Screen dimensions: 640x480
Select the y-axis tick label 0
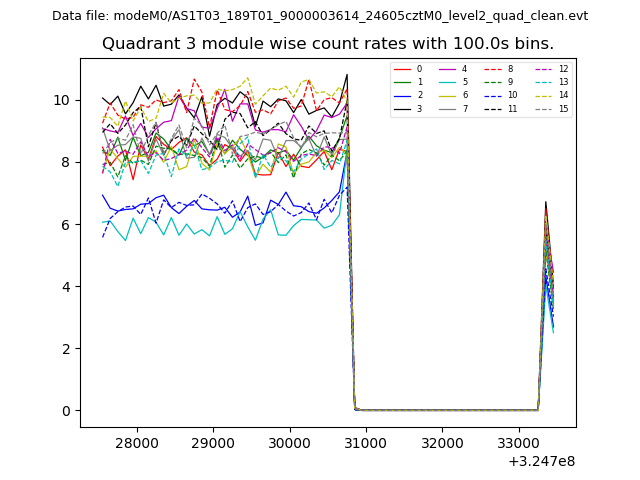[x=66, y=411]
